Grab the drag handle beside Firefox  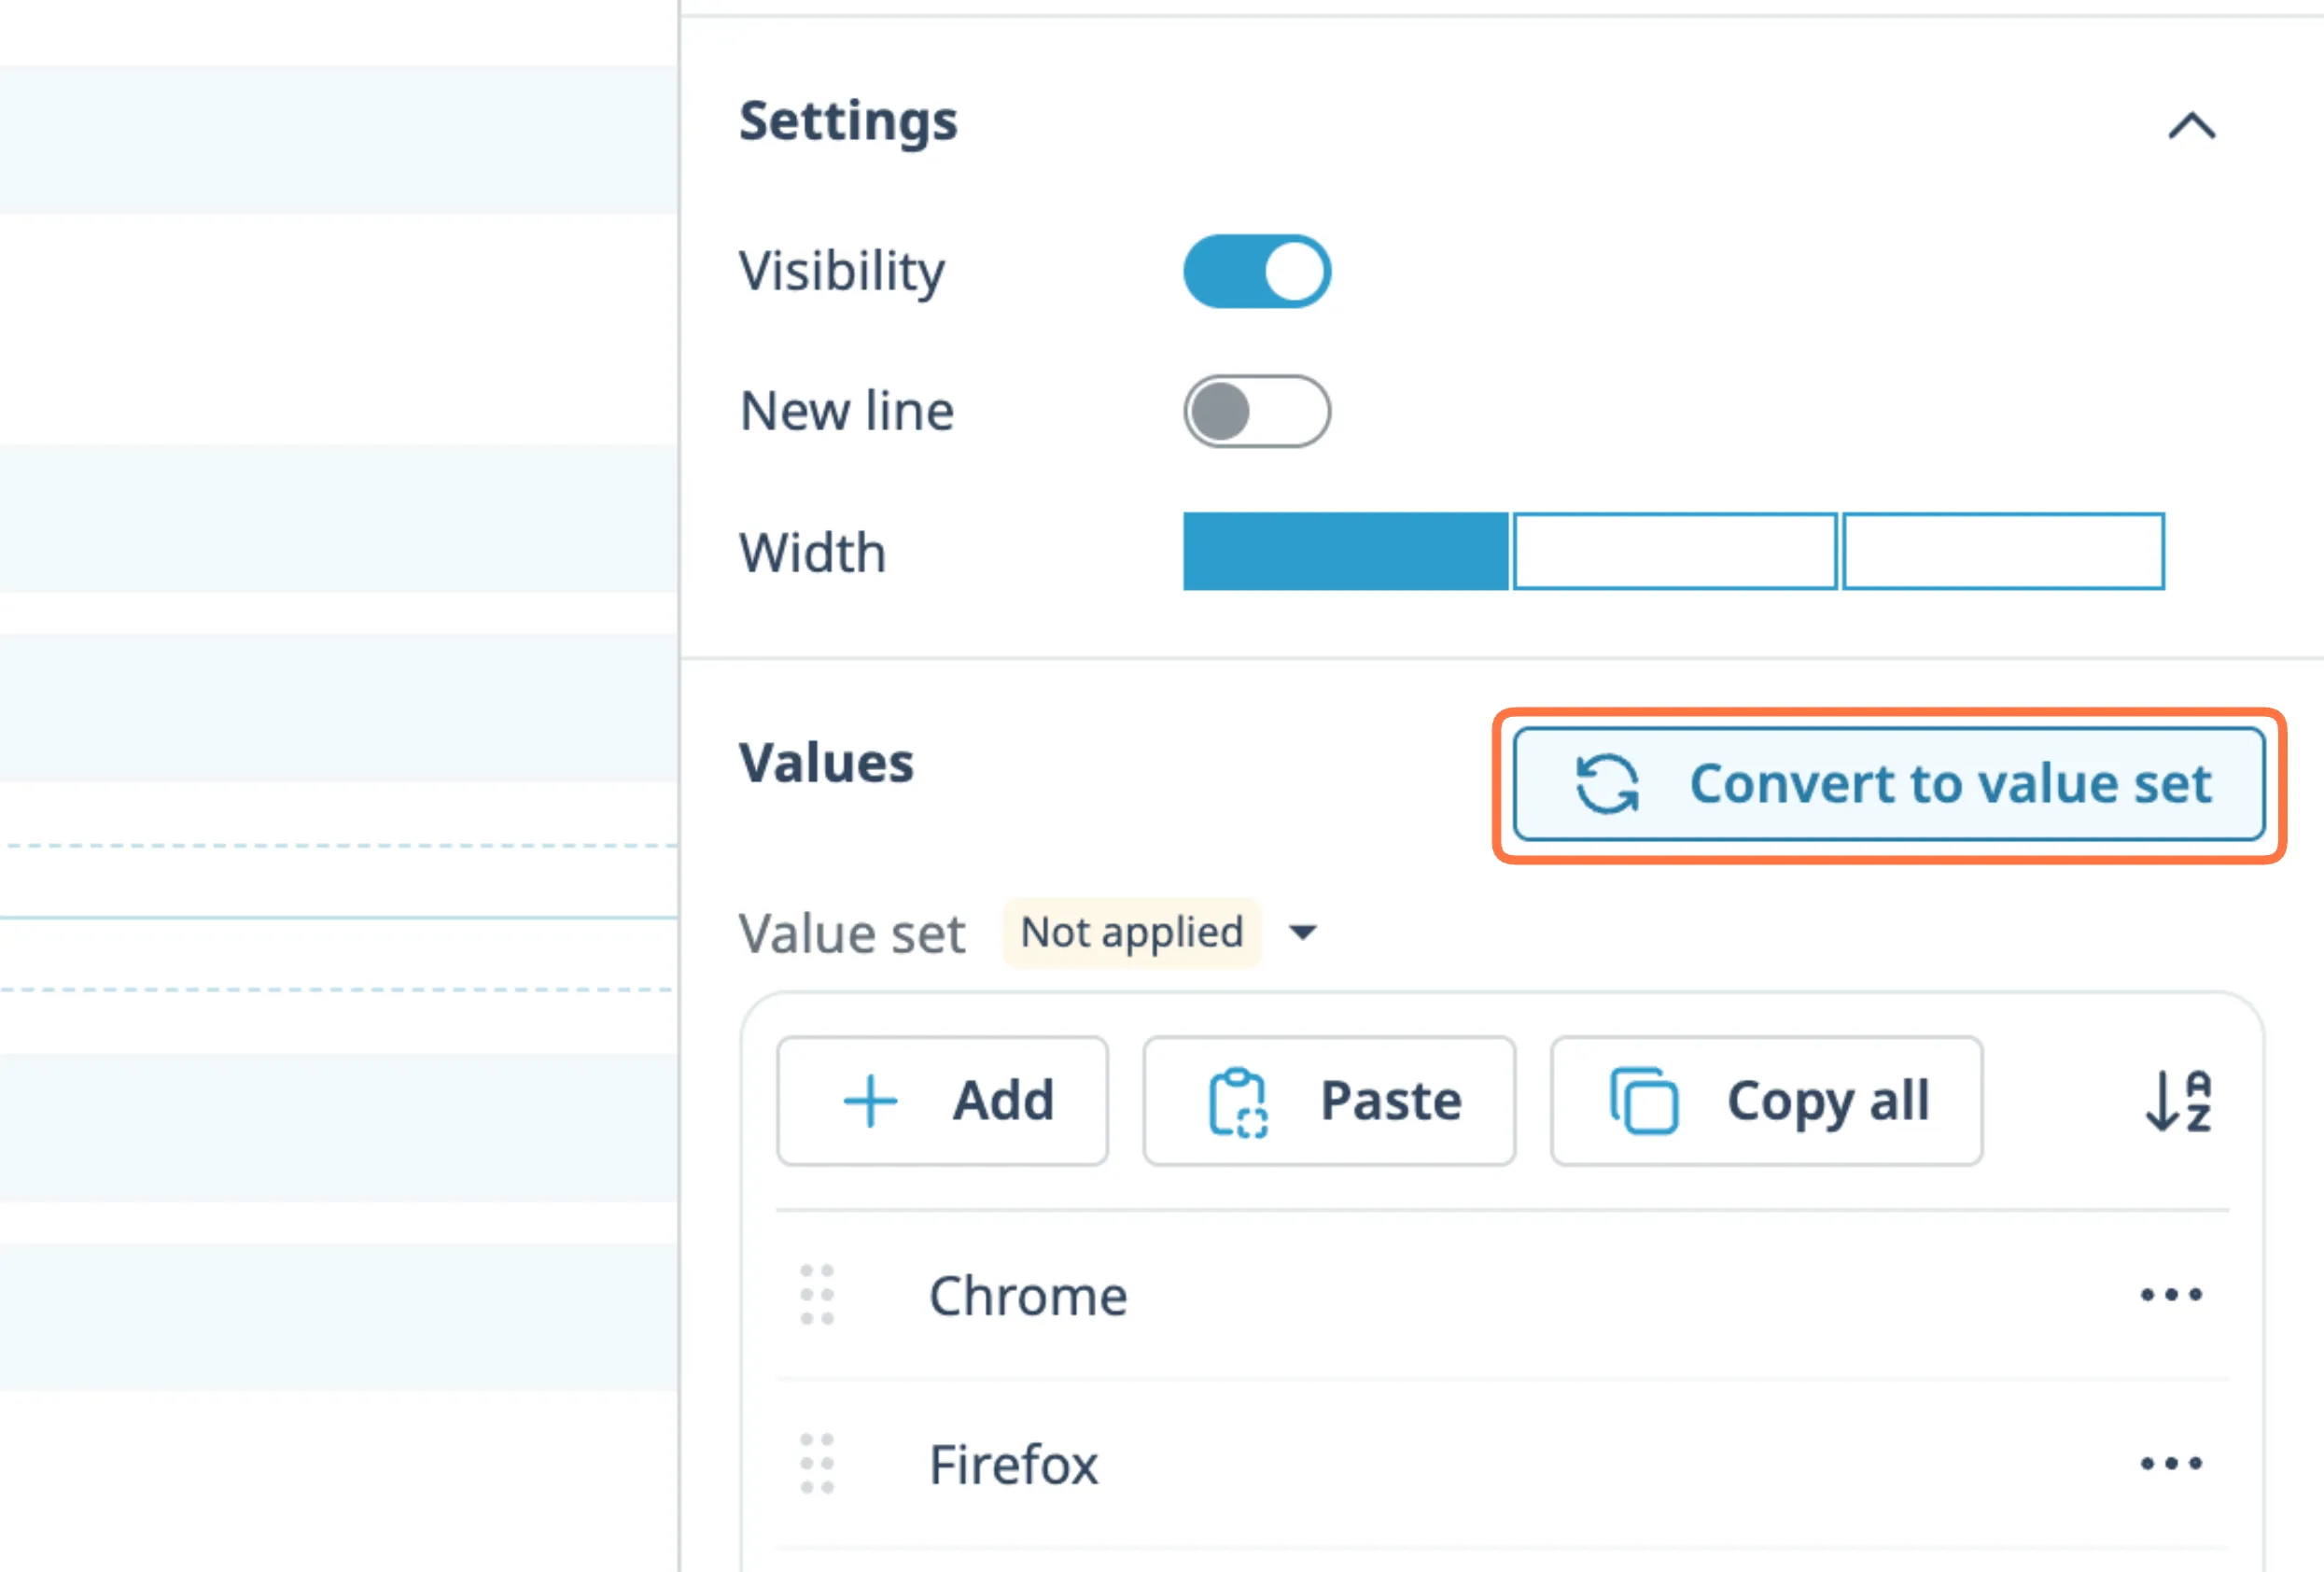(x=817, y=1464)
